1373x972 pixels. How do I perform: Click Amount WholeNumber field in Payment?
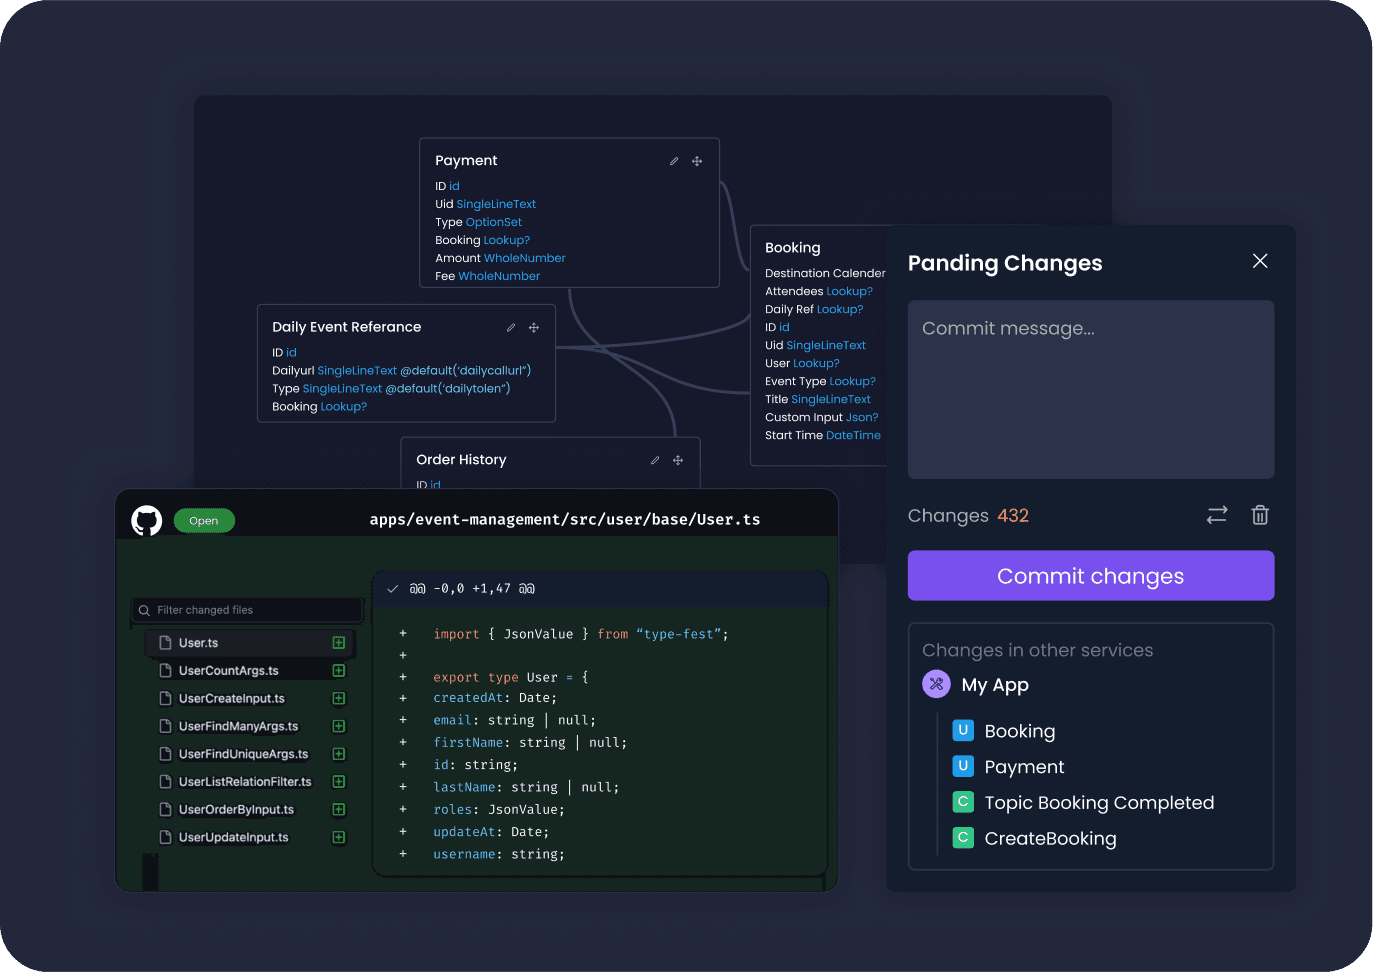coord(500,258)
